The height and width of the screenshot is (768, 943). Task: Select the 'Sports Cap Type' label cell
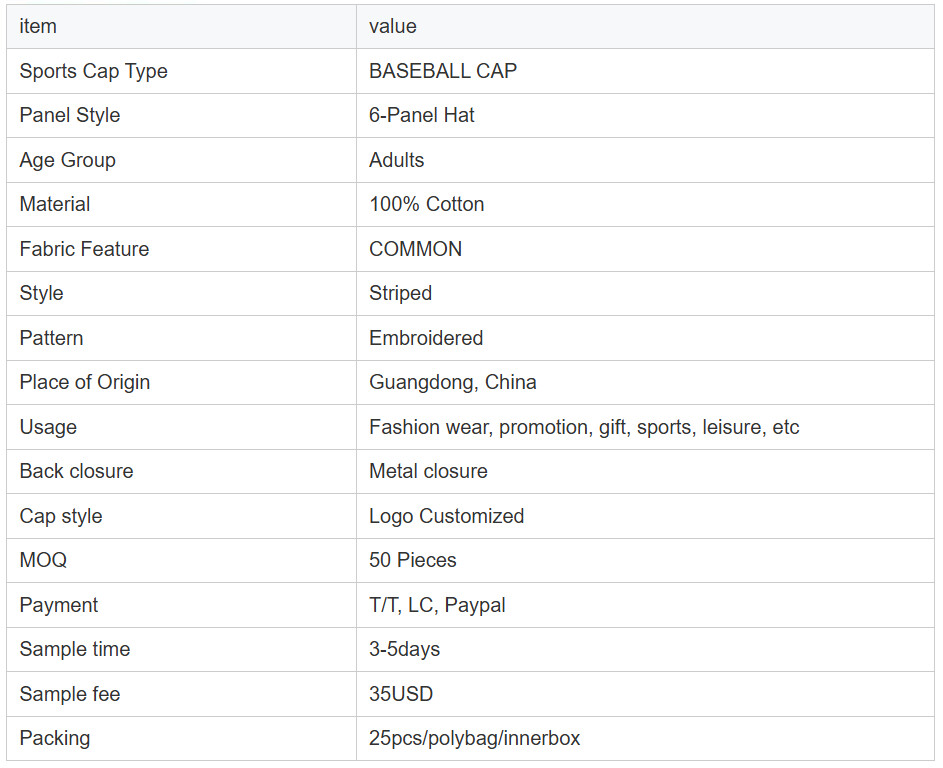point(93,71)
